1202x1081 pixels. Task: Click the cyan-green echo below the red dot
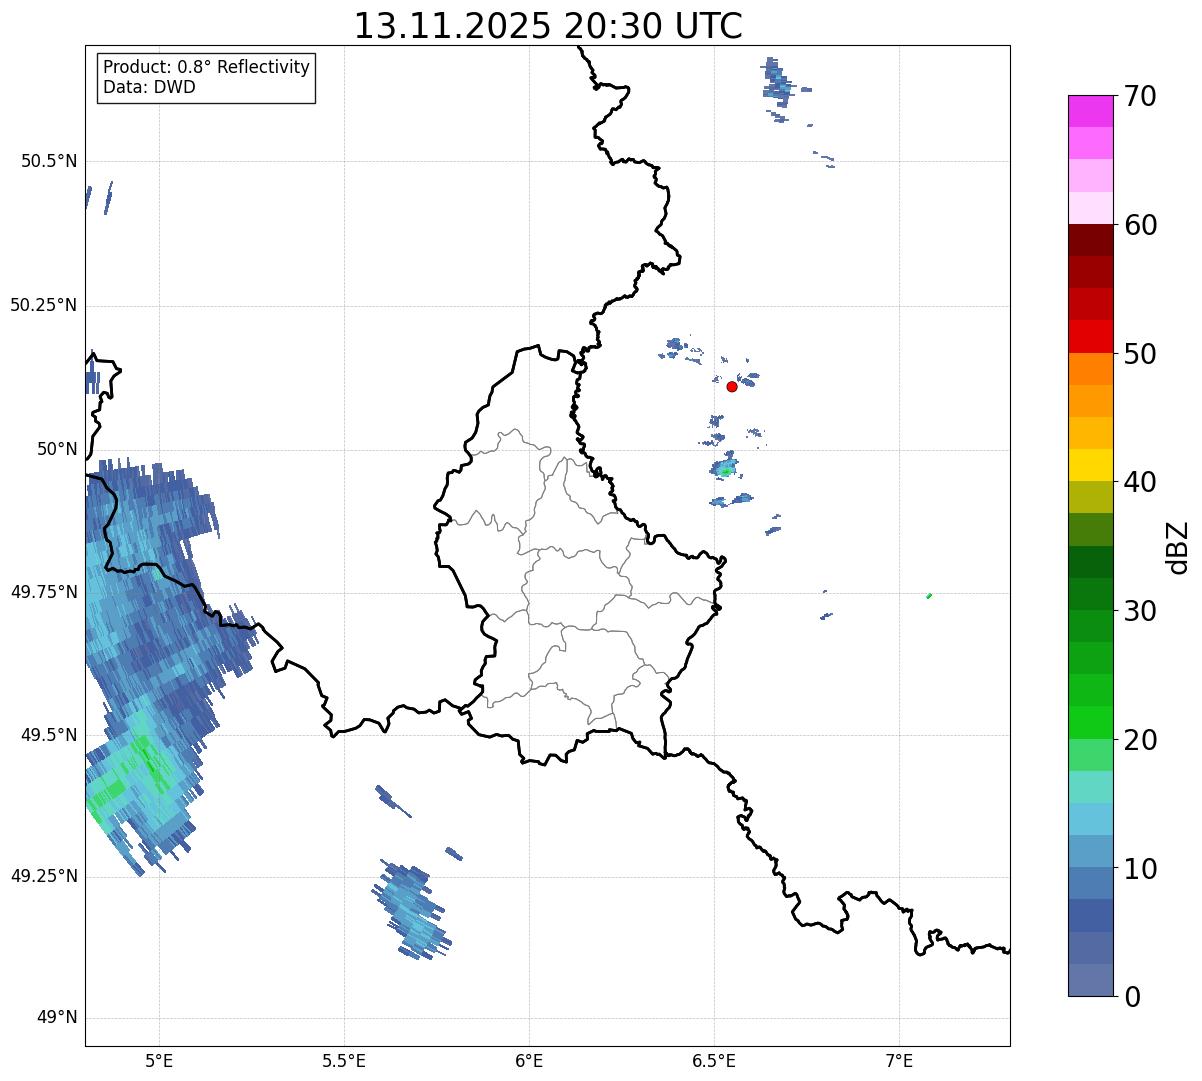(x=725, y=470)
